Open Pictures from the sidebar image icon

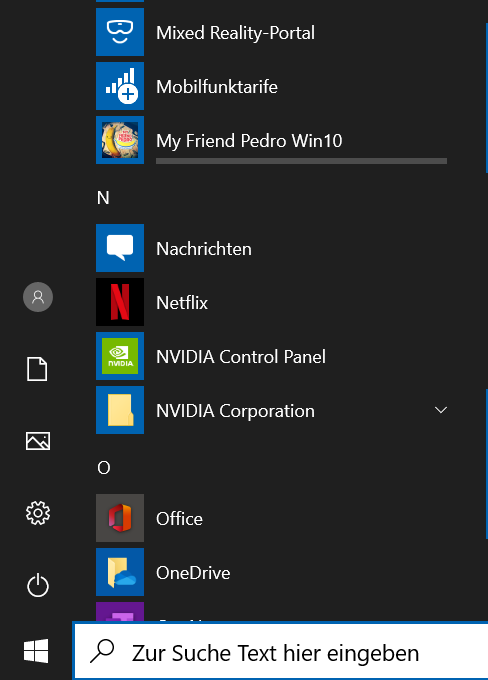click(38, 441)
